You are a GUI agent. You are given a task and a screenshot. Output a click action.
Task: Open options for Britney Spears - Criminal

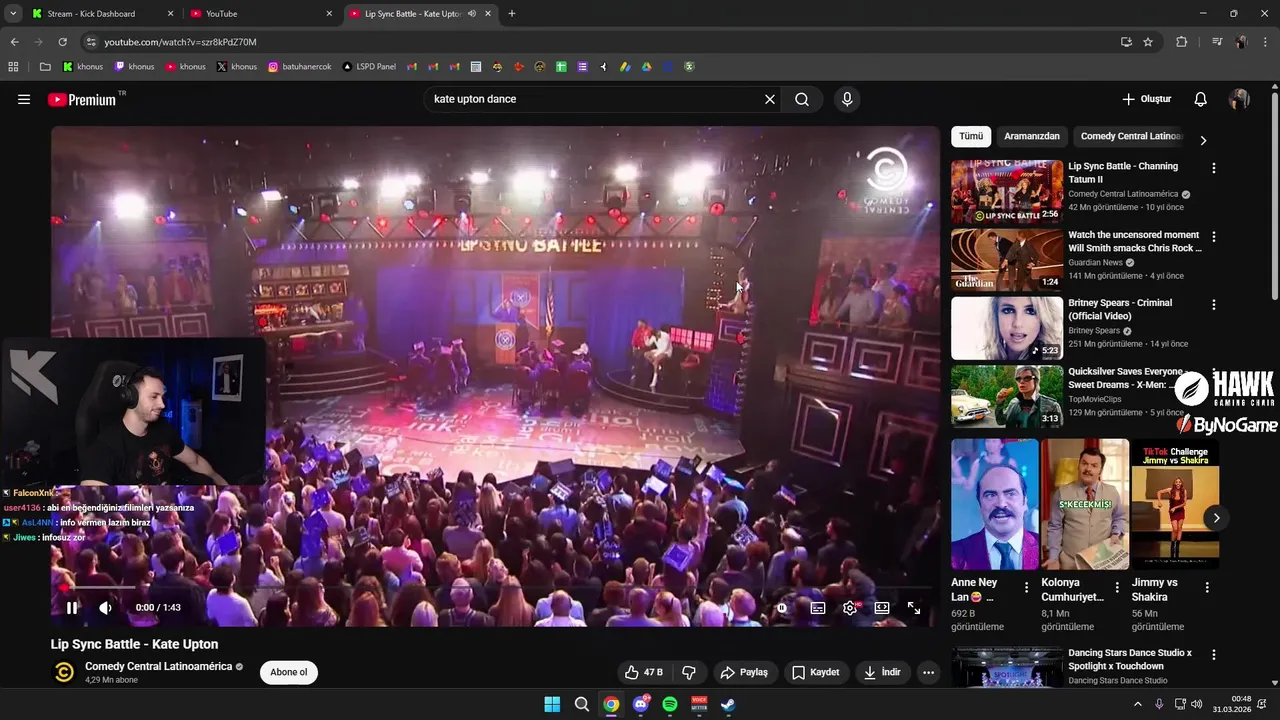coord(1214,304)
